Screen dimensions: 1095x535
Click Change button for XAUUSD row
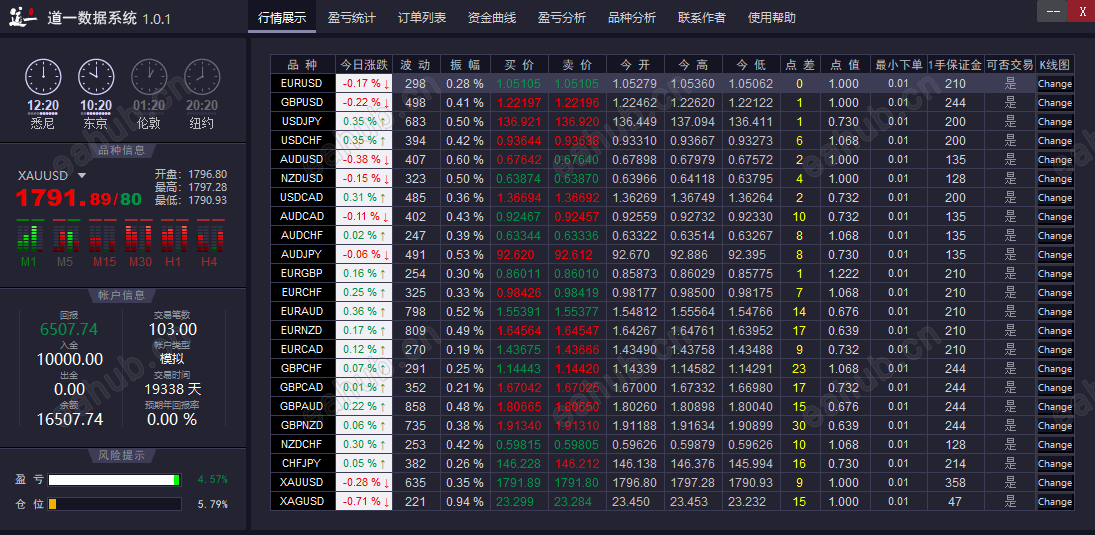point(1054,483)
